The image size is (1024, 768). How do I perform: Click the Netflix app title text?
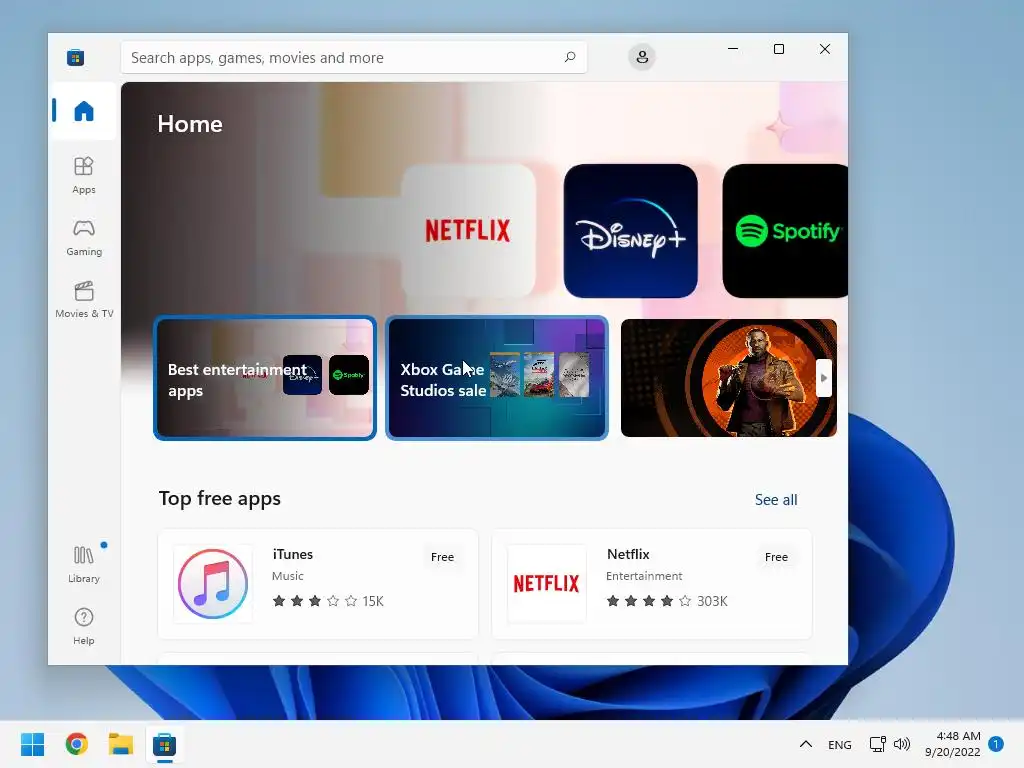(x=628, y=554)
